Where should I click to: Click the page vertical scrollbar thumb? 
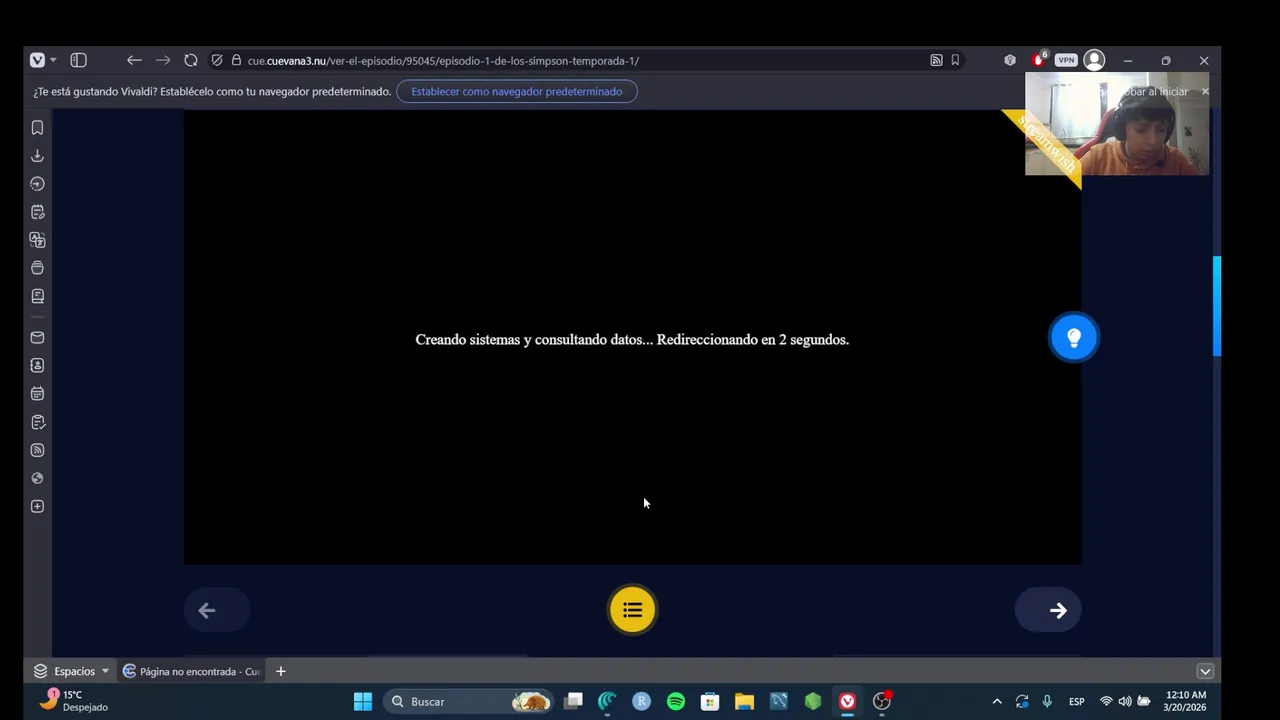pyautogui.click(x=1217, y=306)
